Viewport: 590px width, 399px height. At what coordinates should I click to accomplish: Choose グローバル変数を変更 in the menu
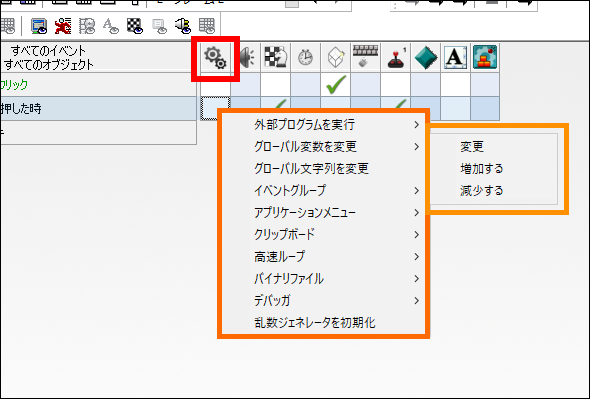click(x=324, y=146)
